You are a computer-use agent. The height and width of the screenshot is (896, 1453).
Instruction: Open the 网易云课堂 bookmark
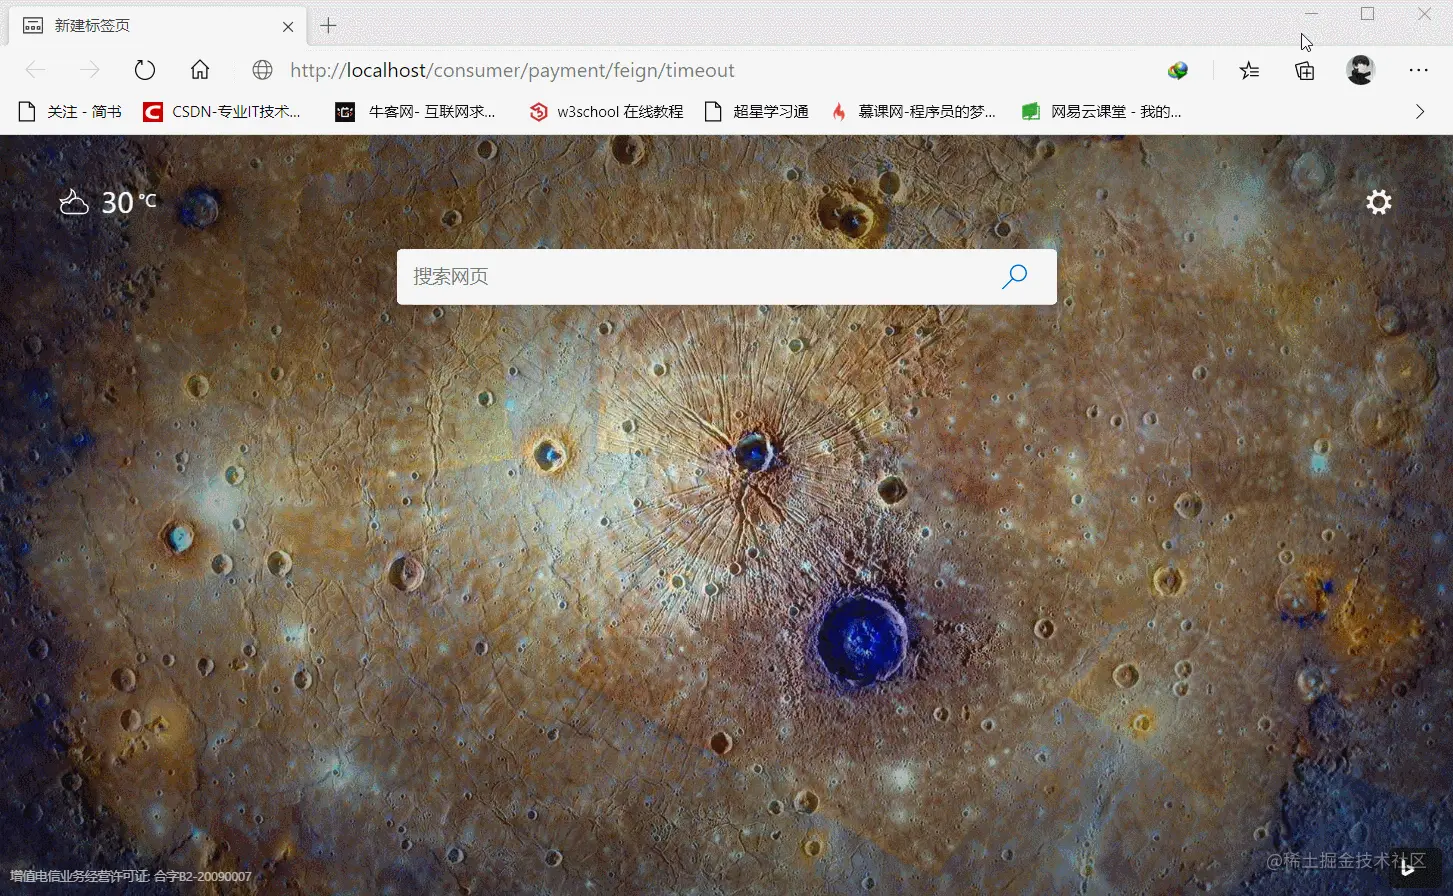1101,111
